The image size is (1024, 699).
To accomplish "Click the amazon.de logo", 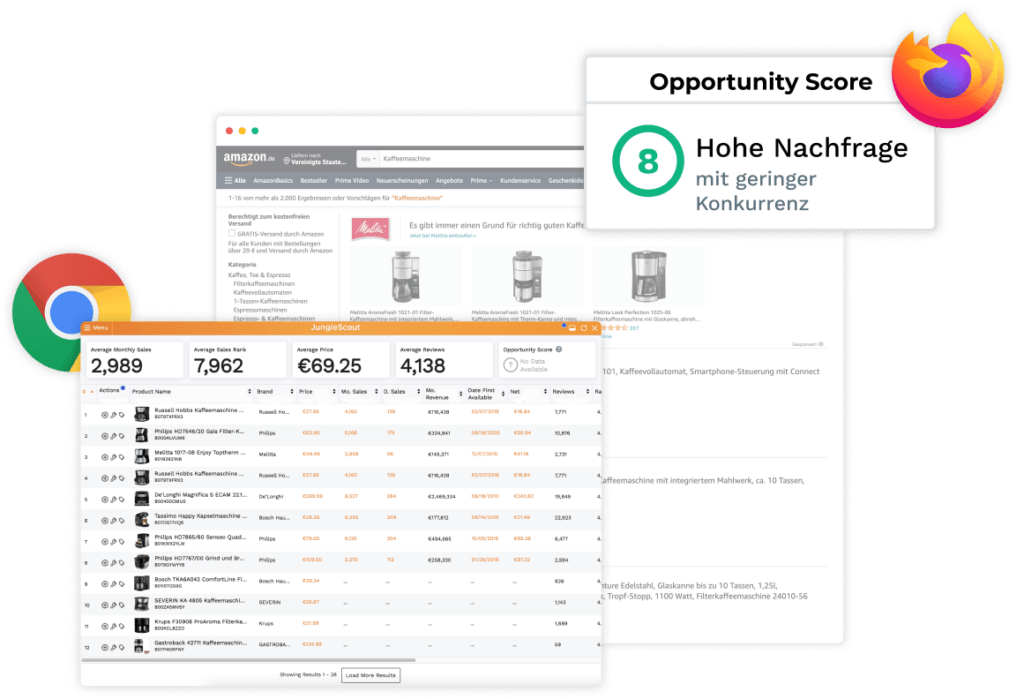I will 249,158.
